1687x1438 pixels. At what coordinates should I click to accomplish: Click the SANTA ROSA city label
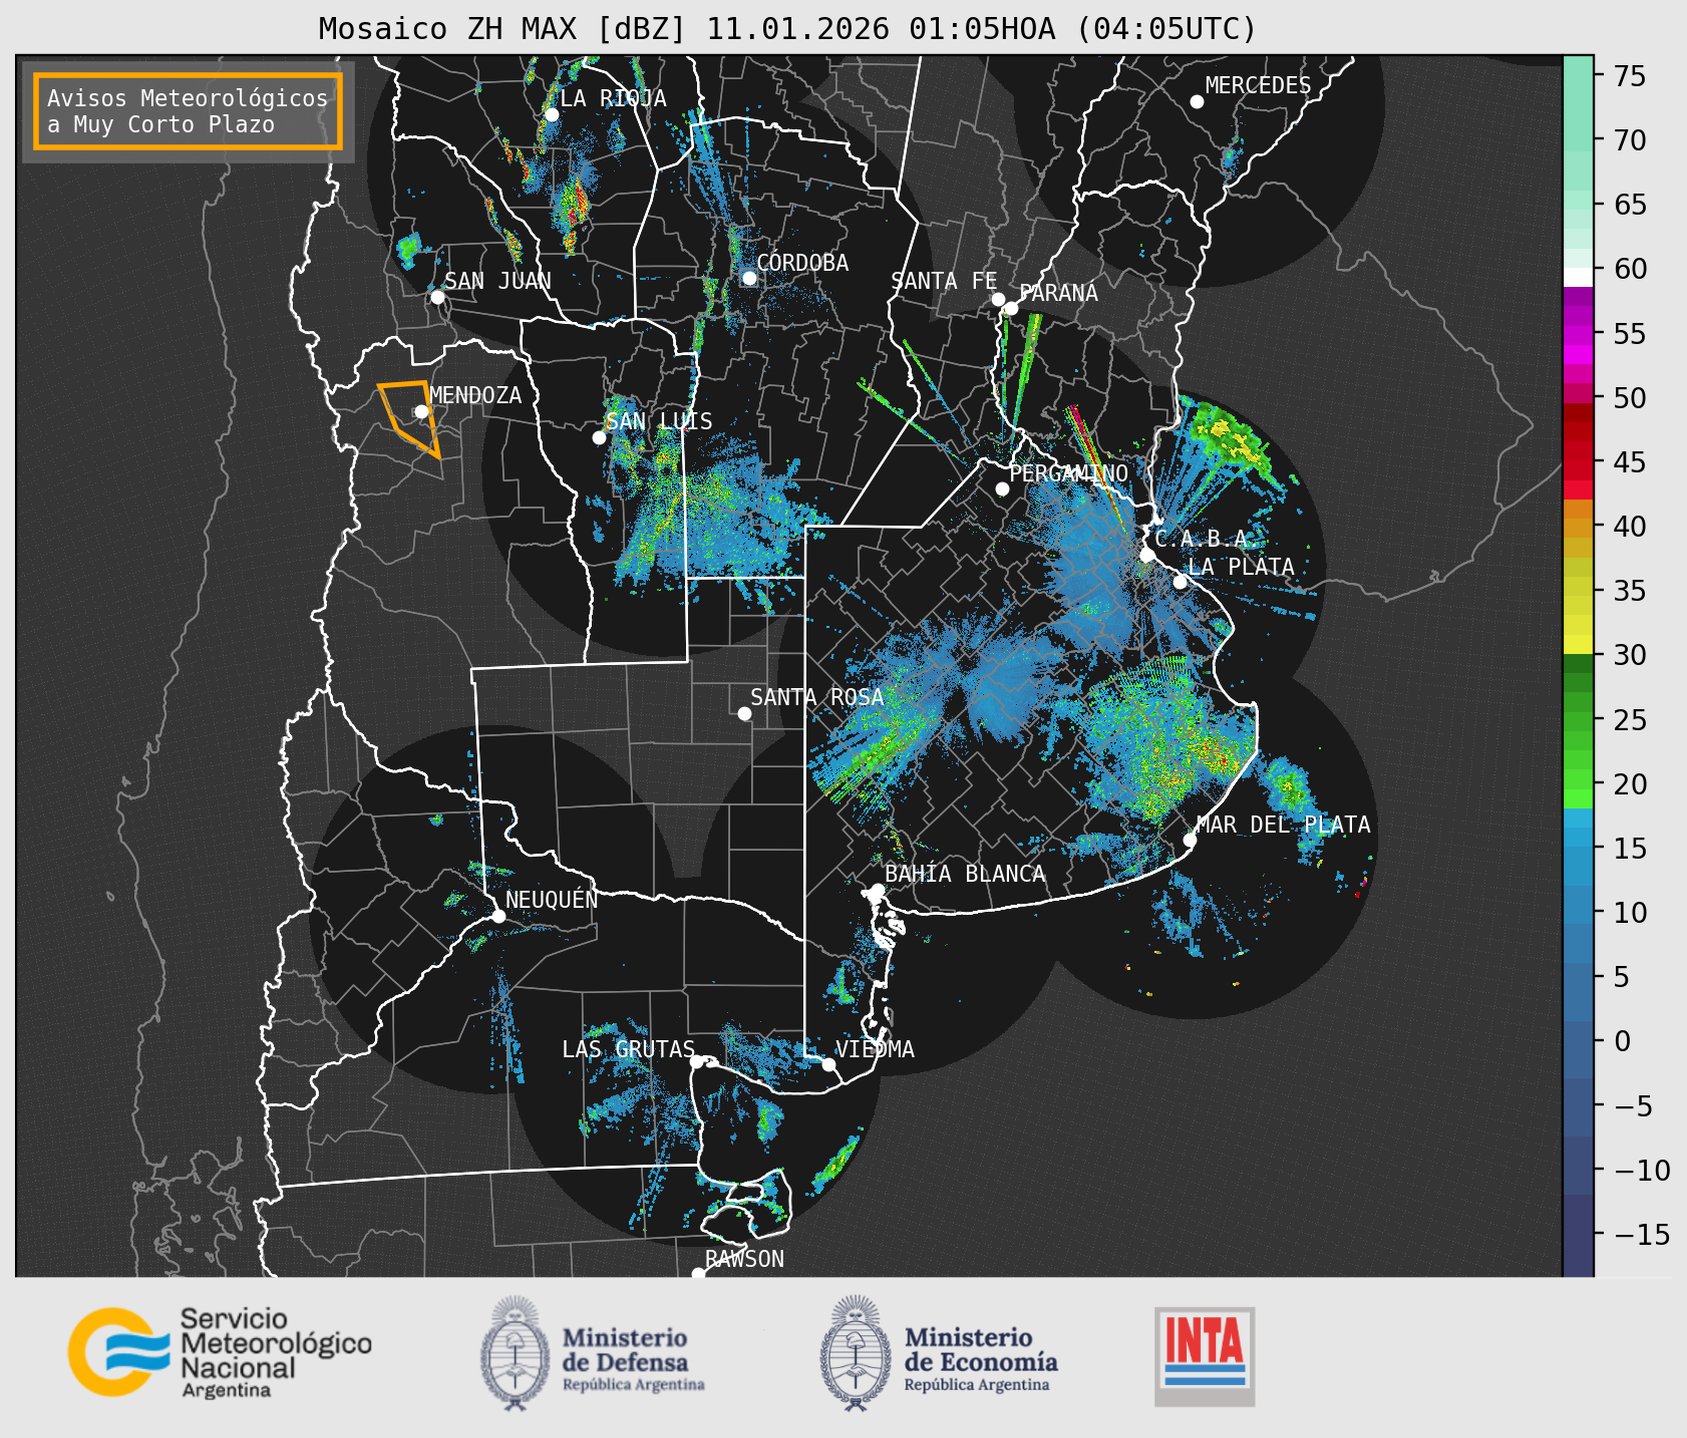pyautogui.click(x=817, y=697)
